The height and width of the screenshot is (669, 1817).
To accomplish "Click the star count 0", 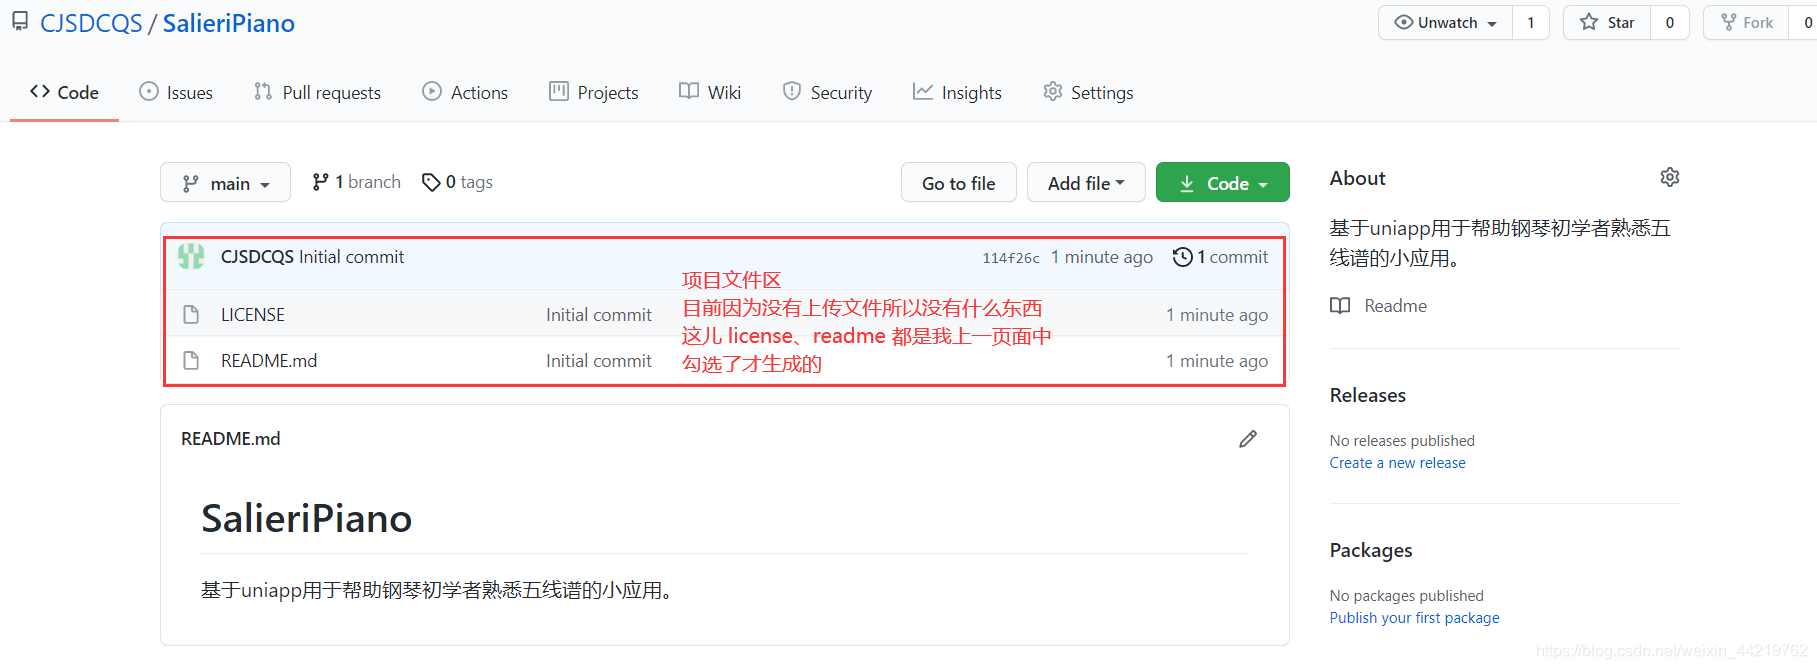I will [1669, 22].
